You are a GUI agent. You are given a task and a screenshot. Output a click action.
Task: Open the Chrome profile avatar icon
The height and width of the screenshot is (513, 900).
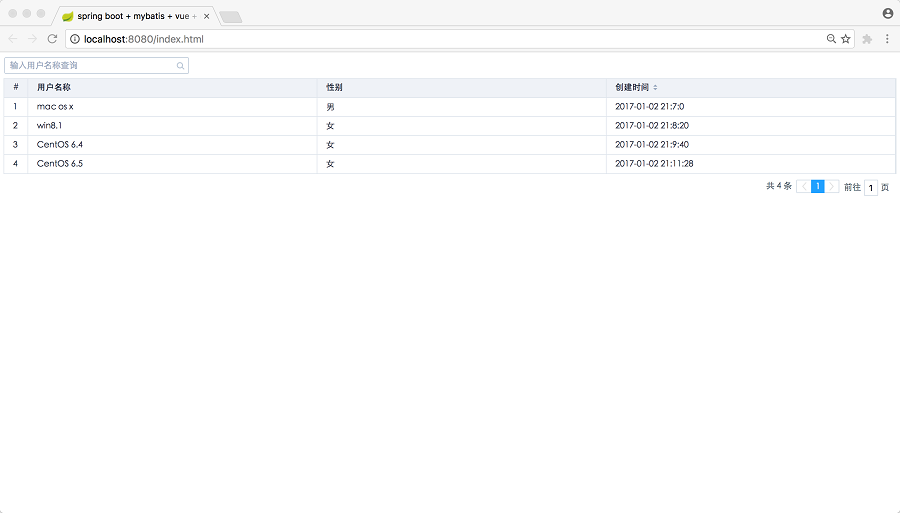[888, 13]
